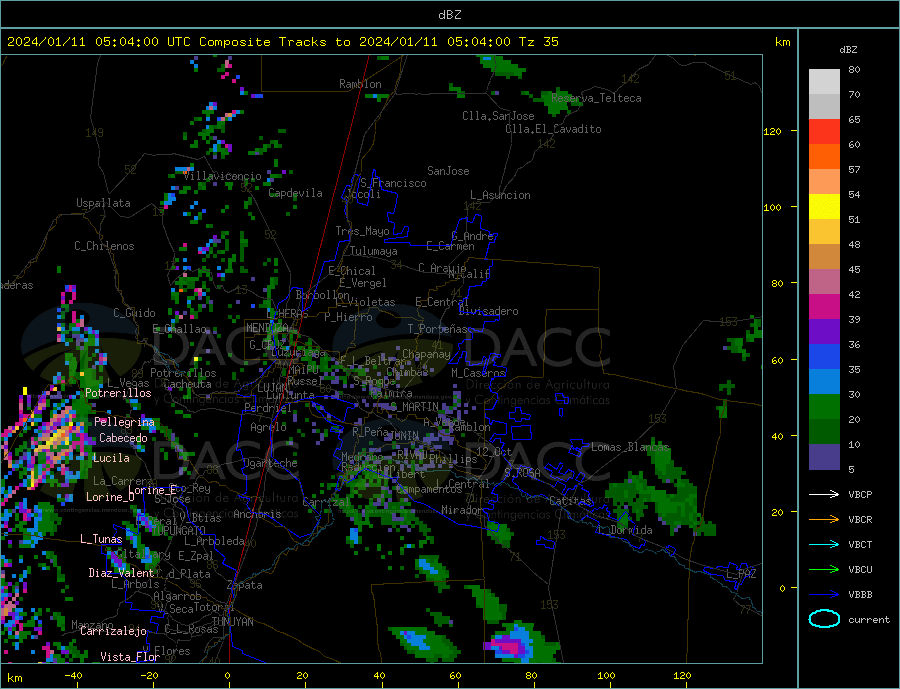Click the orange VBCR arrow in the legend

tap(824, 519)
